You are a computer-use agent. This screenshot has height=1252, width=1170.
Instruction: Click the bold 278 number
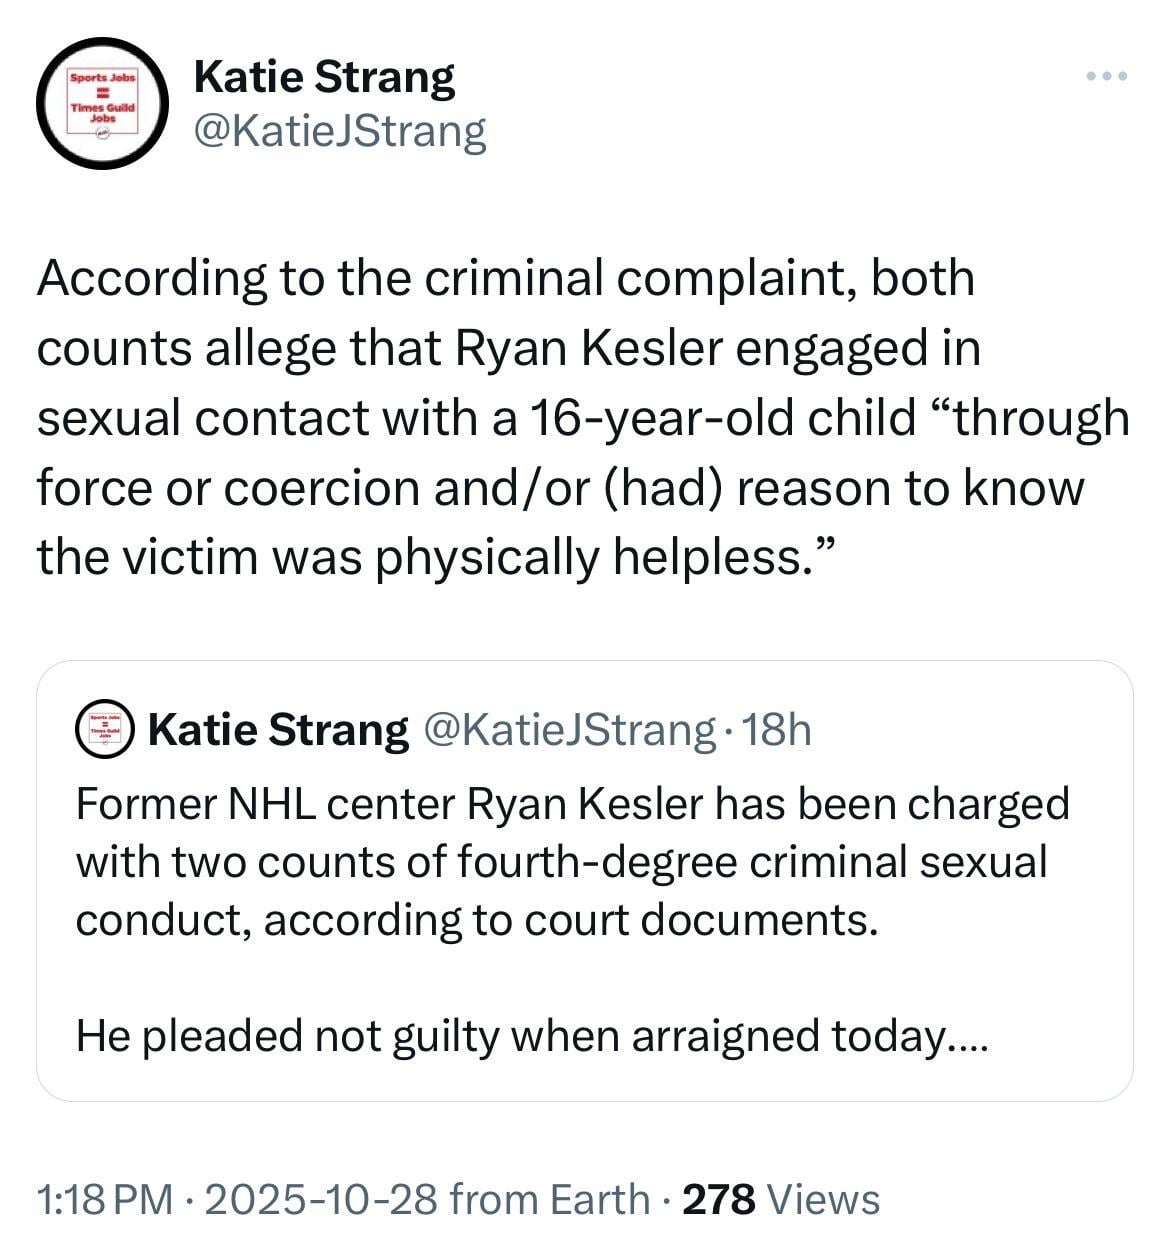718,1198
